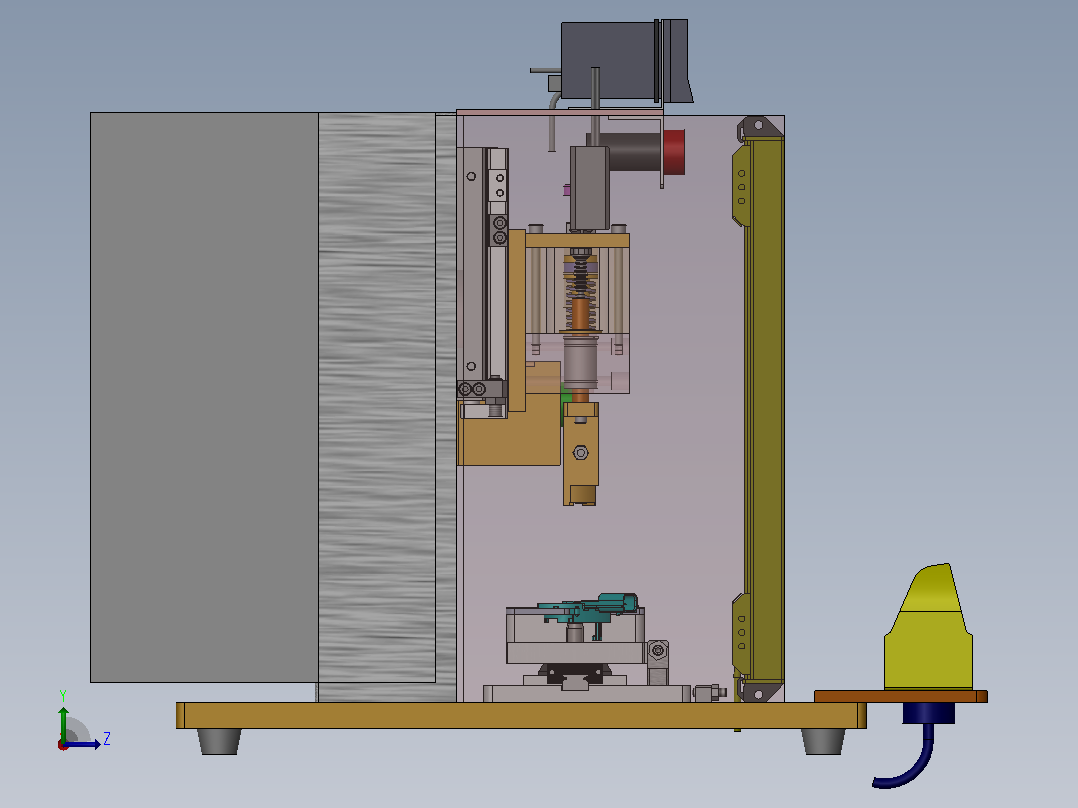Image resolution: width=1078 pixels, height=808 pixels.
Task: Select the gray block below the motor
Action: (x=590, y=187)
